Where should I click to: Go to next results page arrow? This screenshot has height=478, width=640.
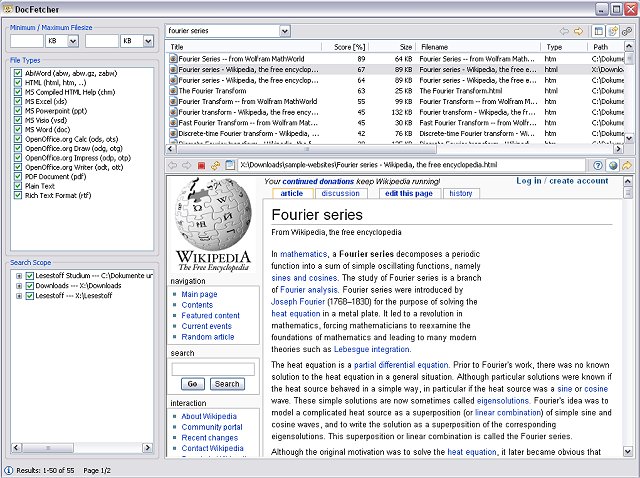pyautogui.click(x=578, y=32)
